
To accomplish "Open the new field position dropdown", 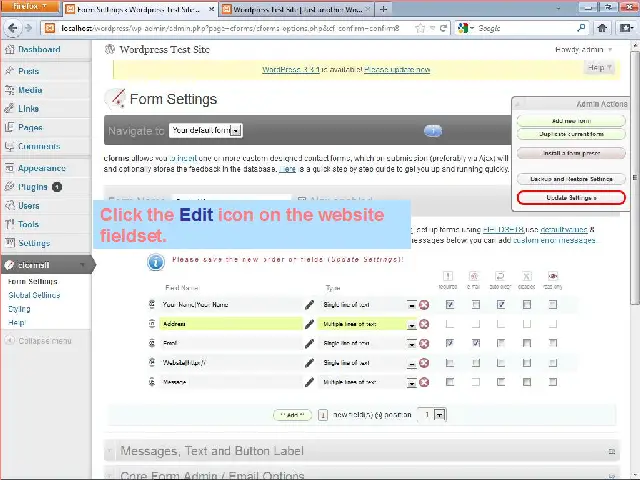I will [432, 415].
